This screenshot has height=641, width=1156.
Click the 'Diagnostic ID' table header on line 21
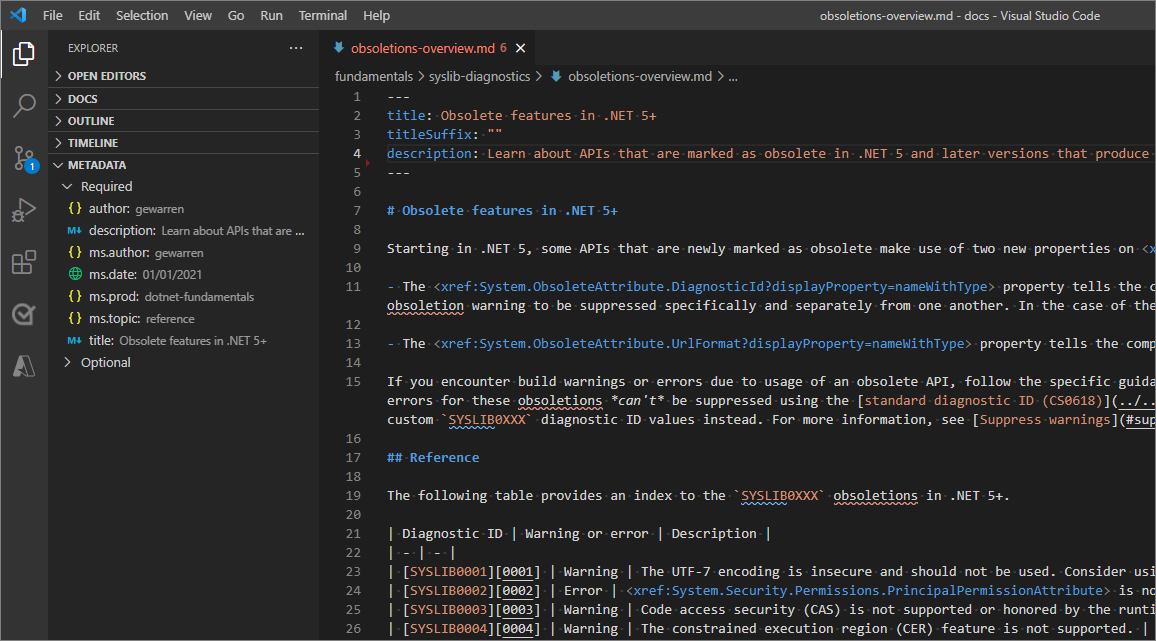(452, 534)
